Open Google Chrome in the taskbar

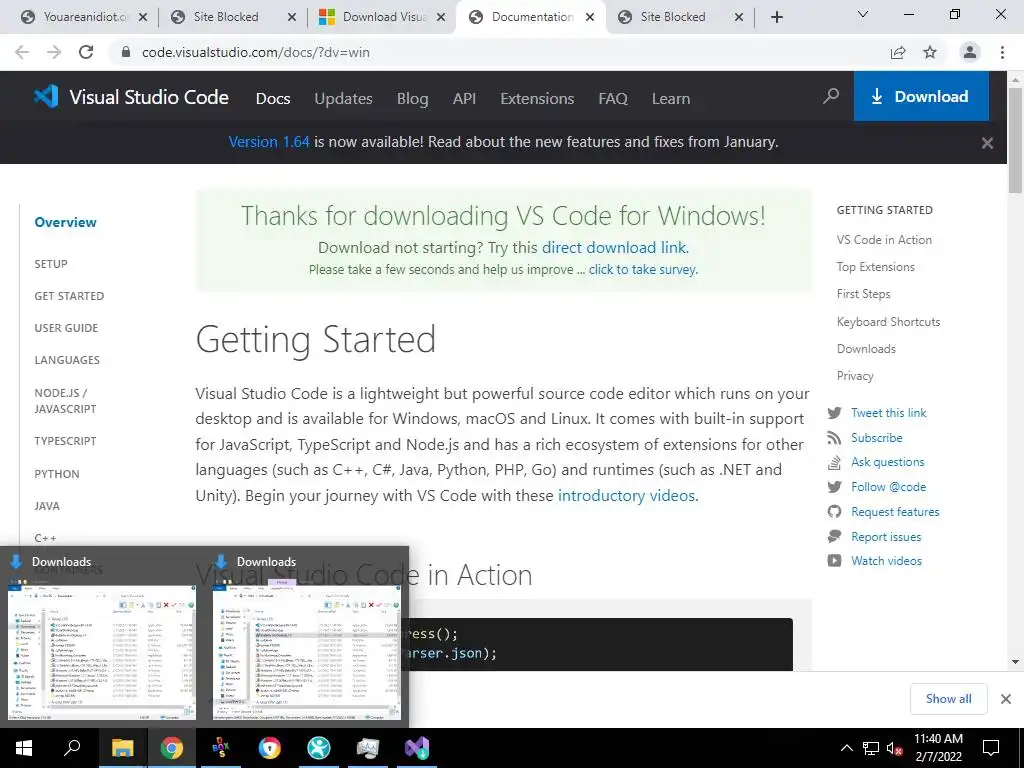coord(172,748)
